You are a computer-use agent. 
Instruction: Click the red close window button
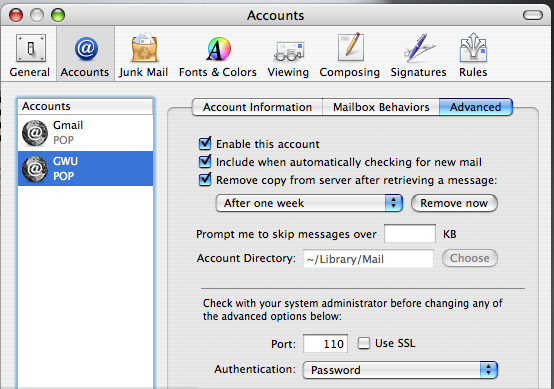[x=16, y=15]
